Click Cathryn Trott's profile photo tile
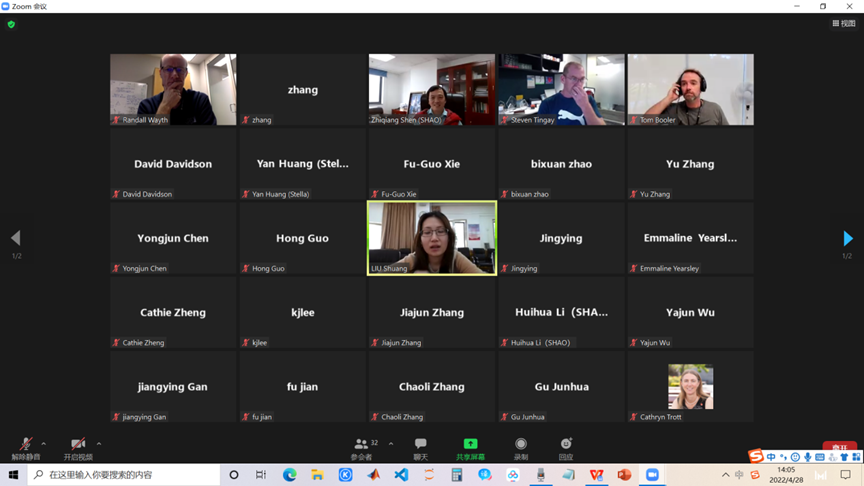Viewport: 864px width, 486px height. coord(690,387)
